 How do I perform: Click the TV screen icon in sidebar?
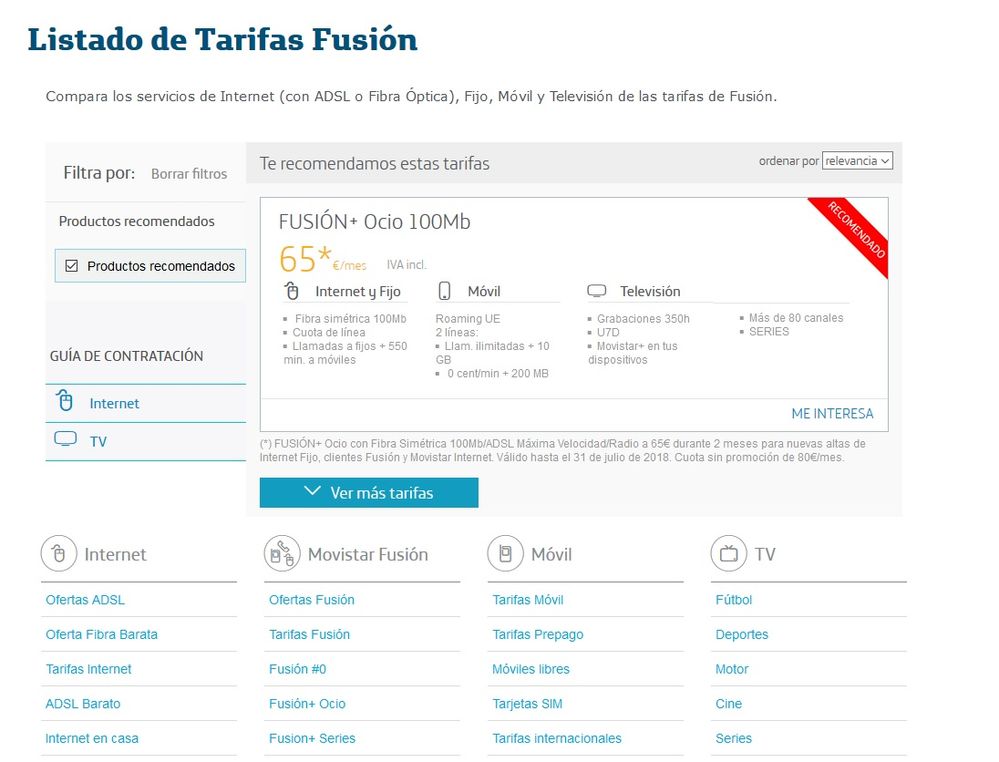[x=65, y=440]
